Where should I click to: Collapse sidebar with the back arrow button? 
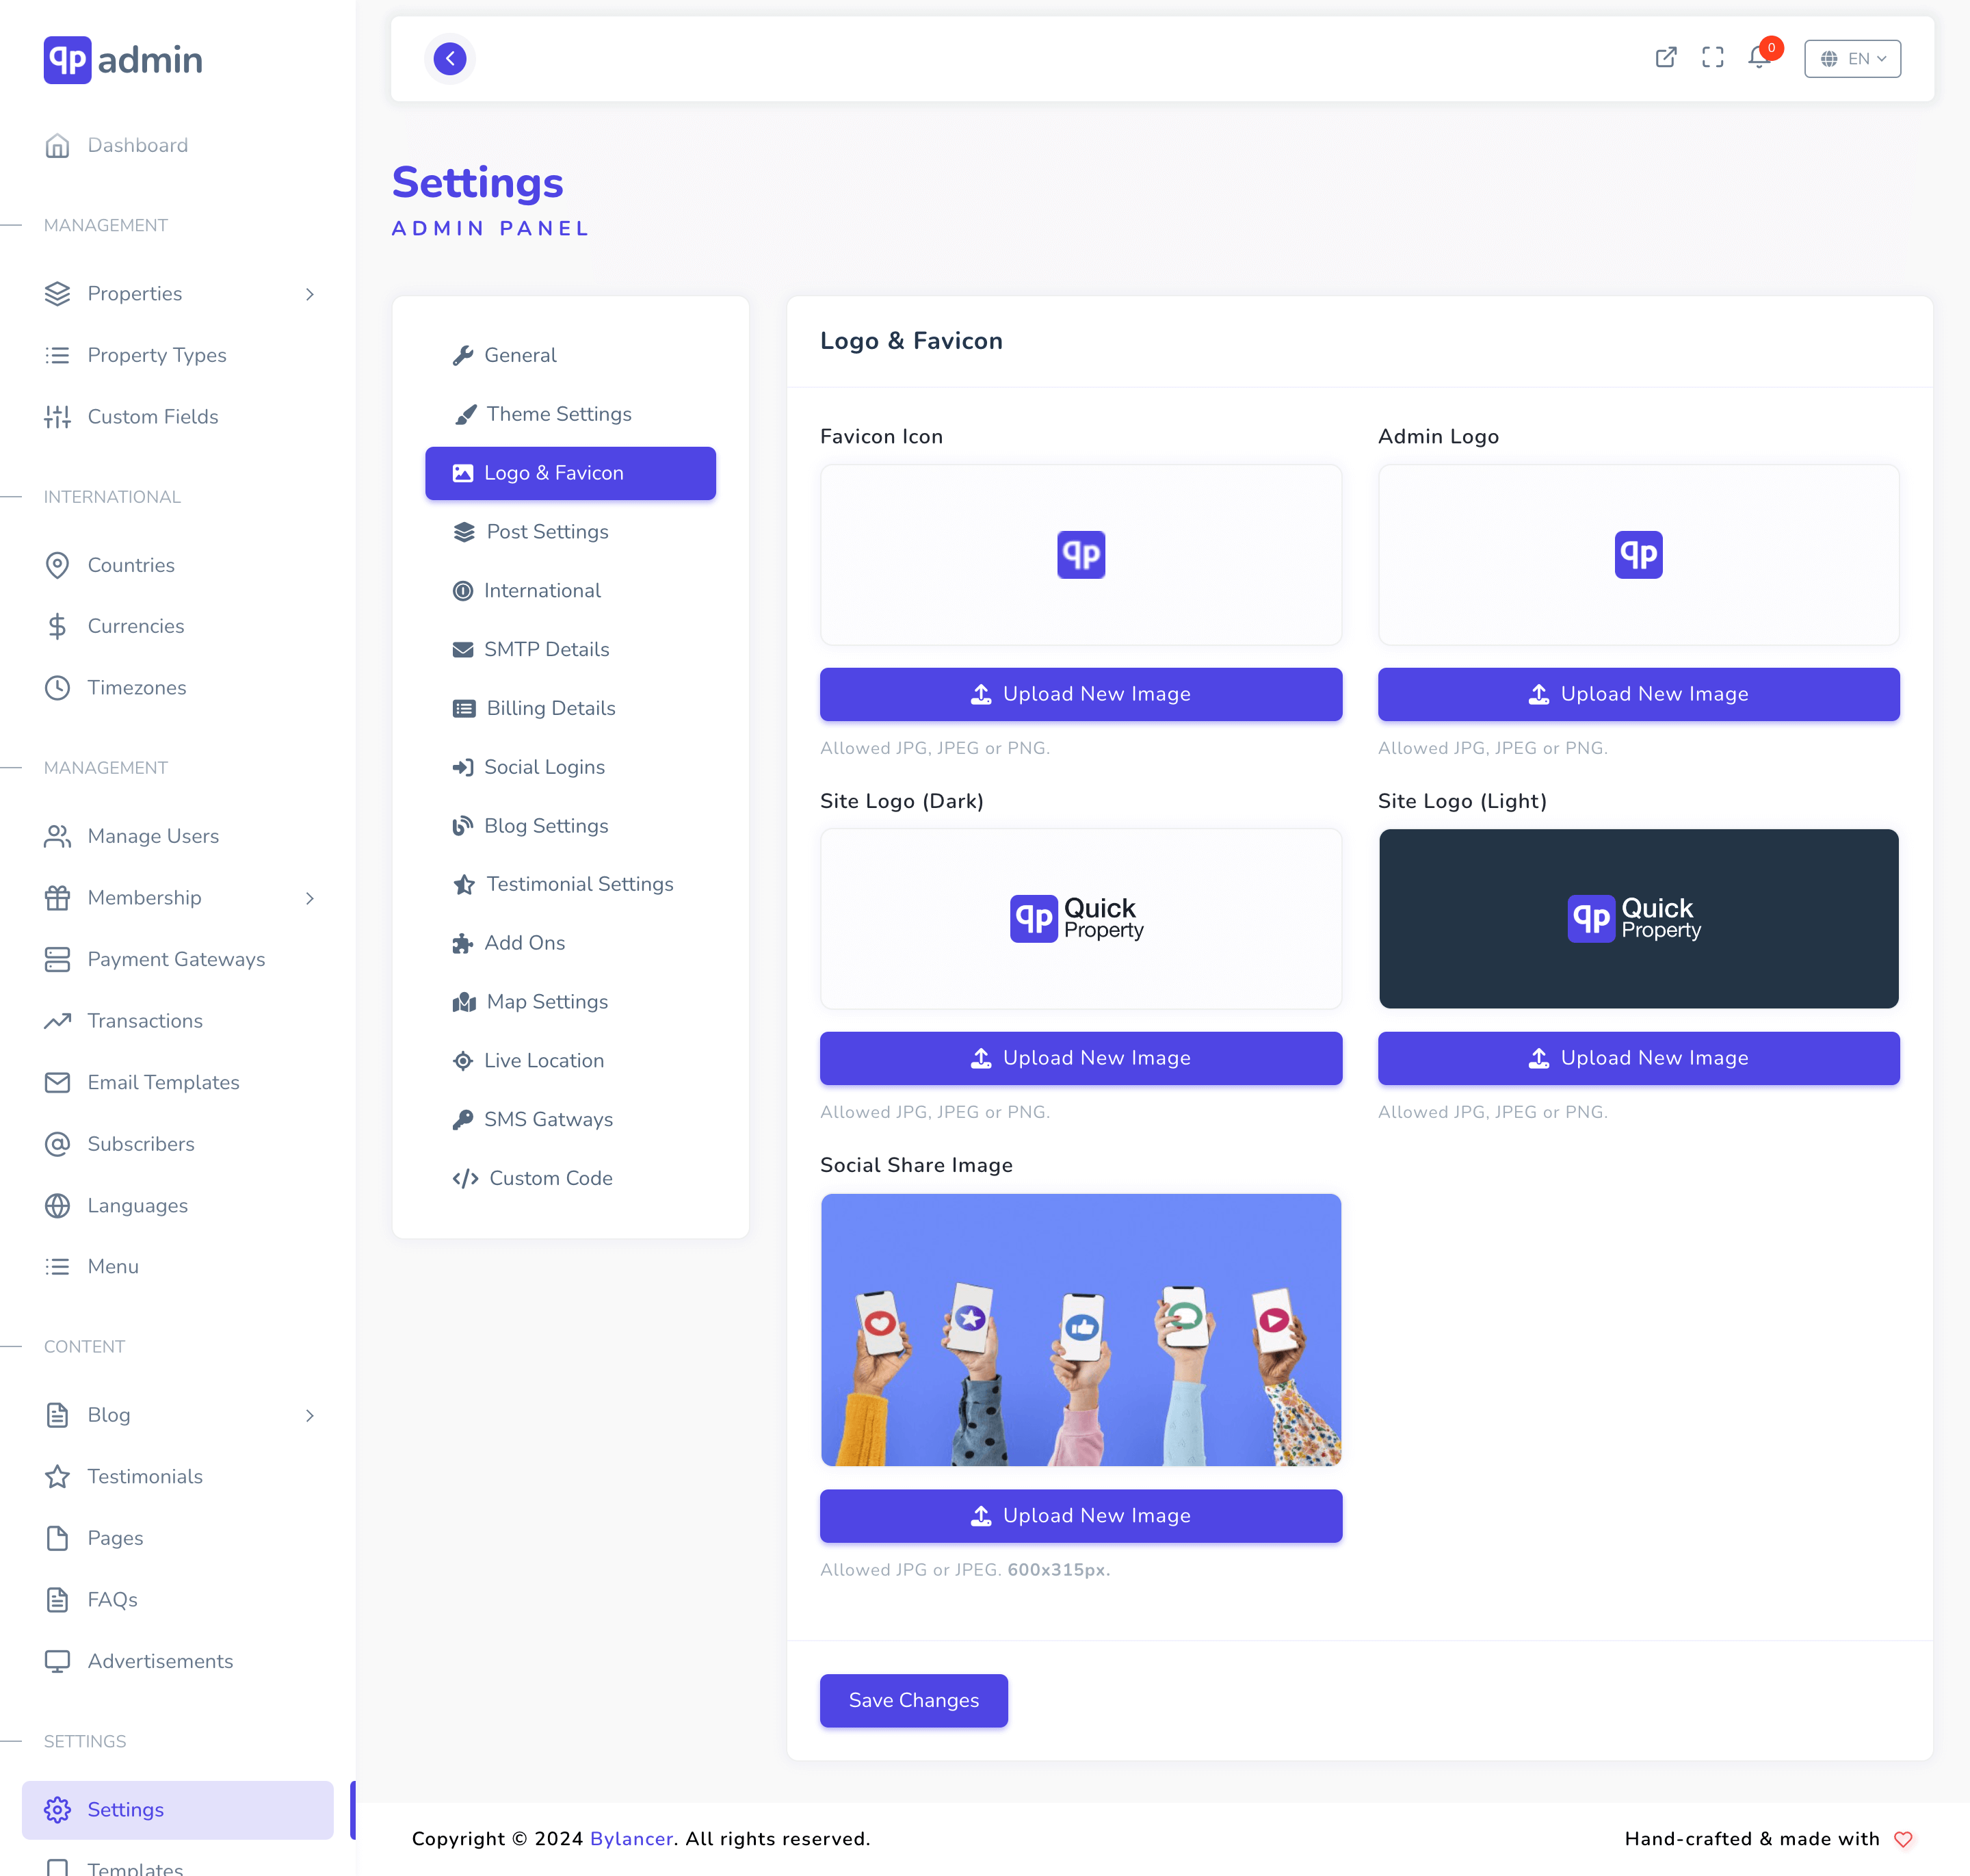450,59
